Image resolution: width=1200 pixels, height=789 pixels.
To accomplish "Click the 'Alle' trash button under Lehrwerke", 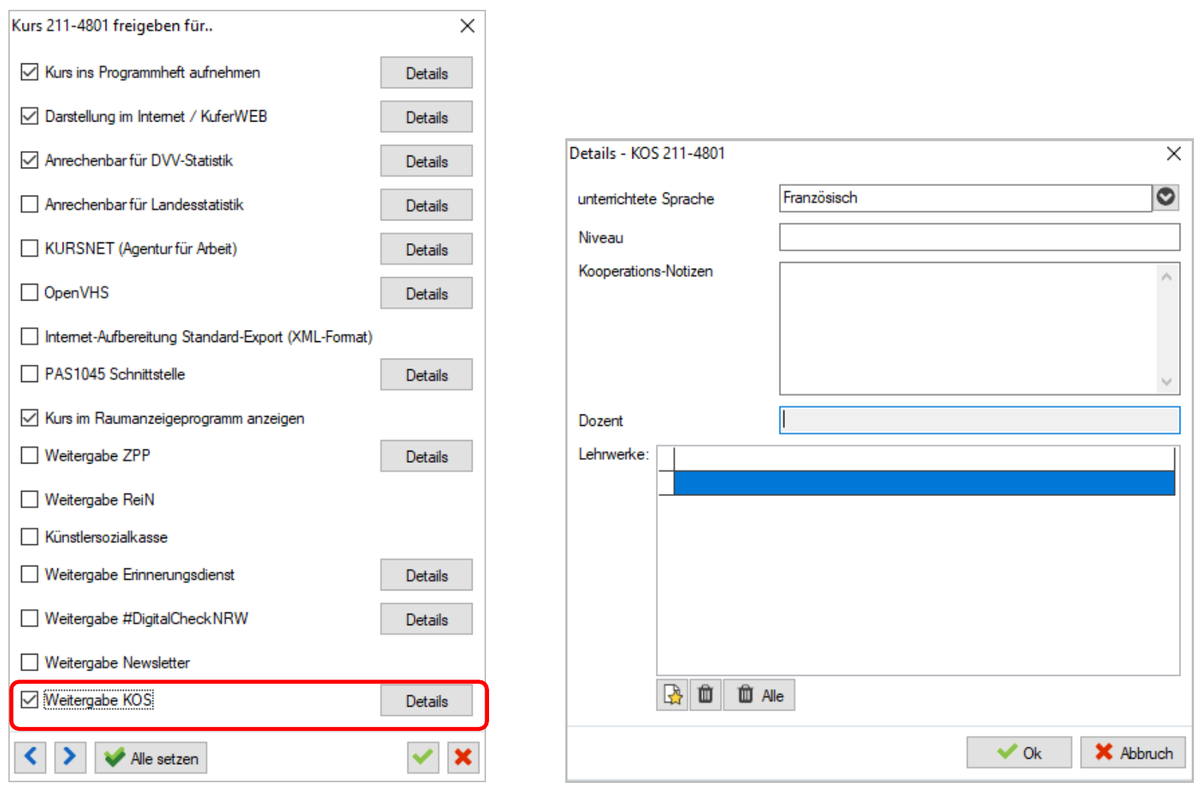I will tap(759, 695).
